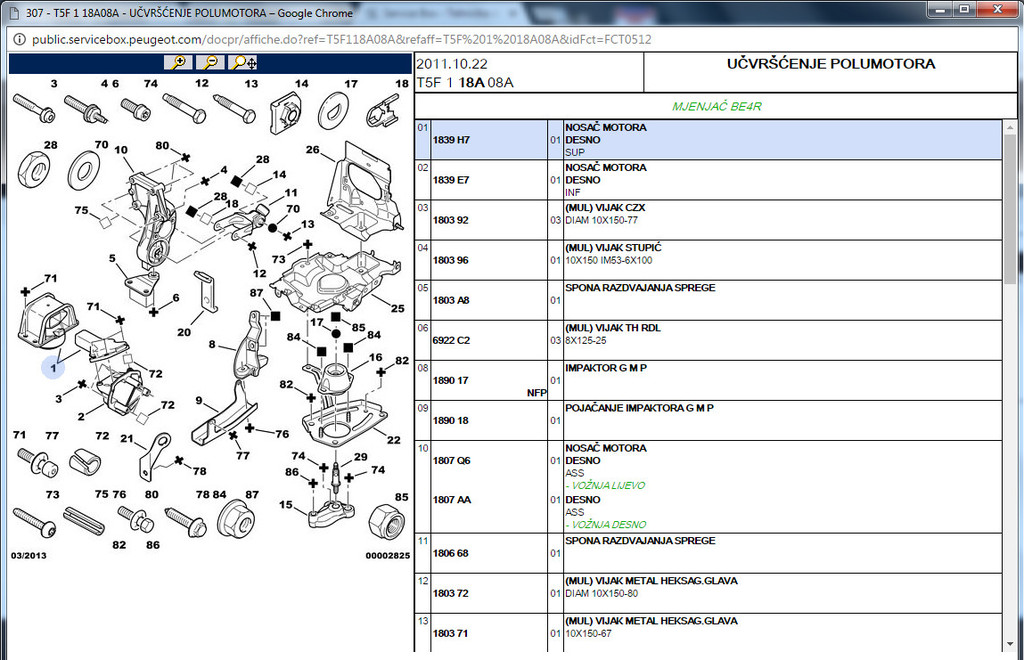Screen dimensions: 1024x660
Task: Click callout number 2 on the diagram
Action: tap(81, 416)
